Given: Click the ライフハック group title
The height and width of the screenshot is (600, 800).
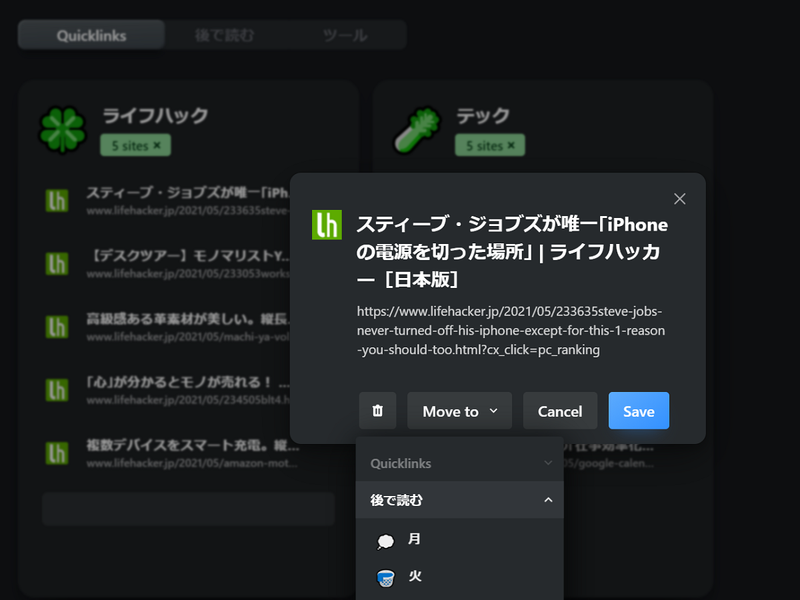Looking at the screenshot, I should [x=156, y=116].
